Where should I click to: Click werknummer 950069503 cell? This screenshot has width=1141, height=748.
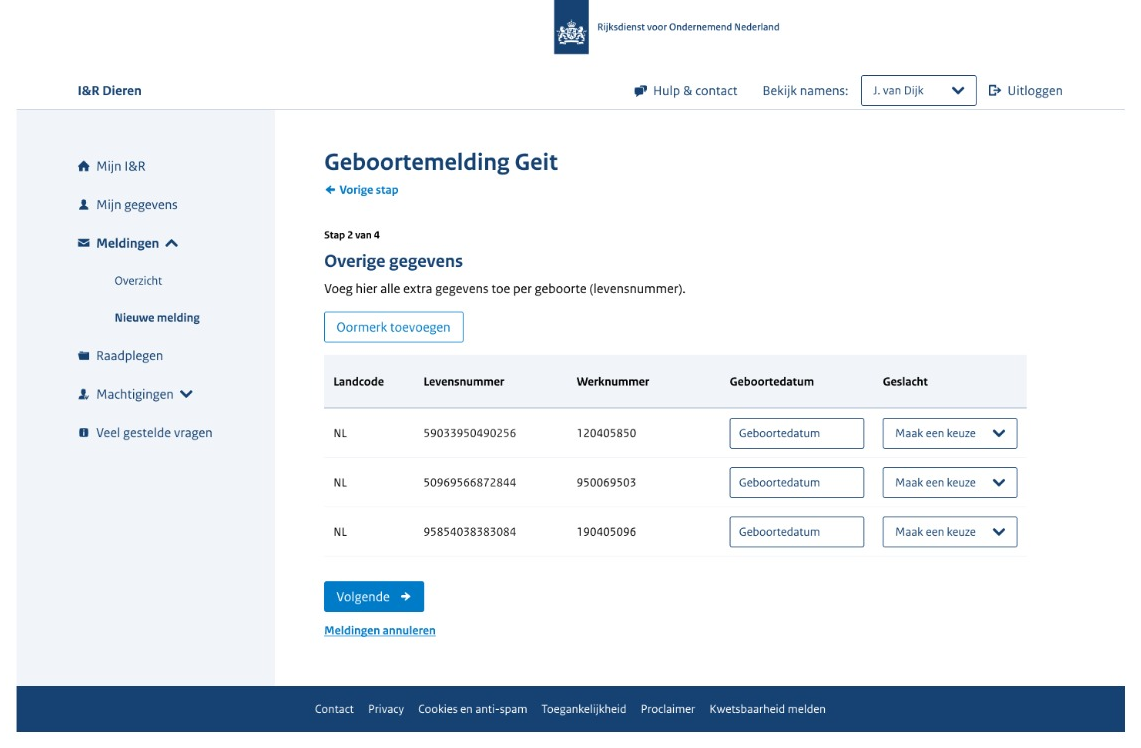point(606,482)
